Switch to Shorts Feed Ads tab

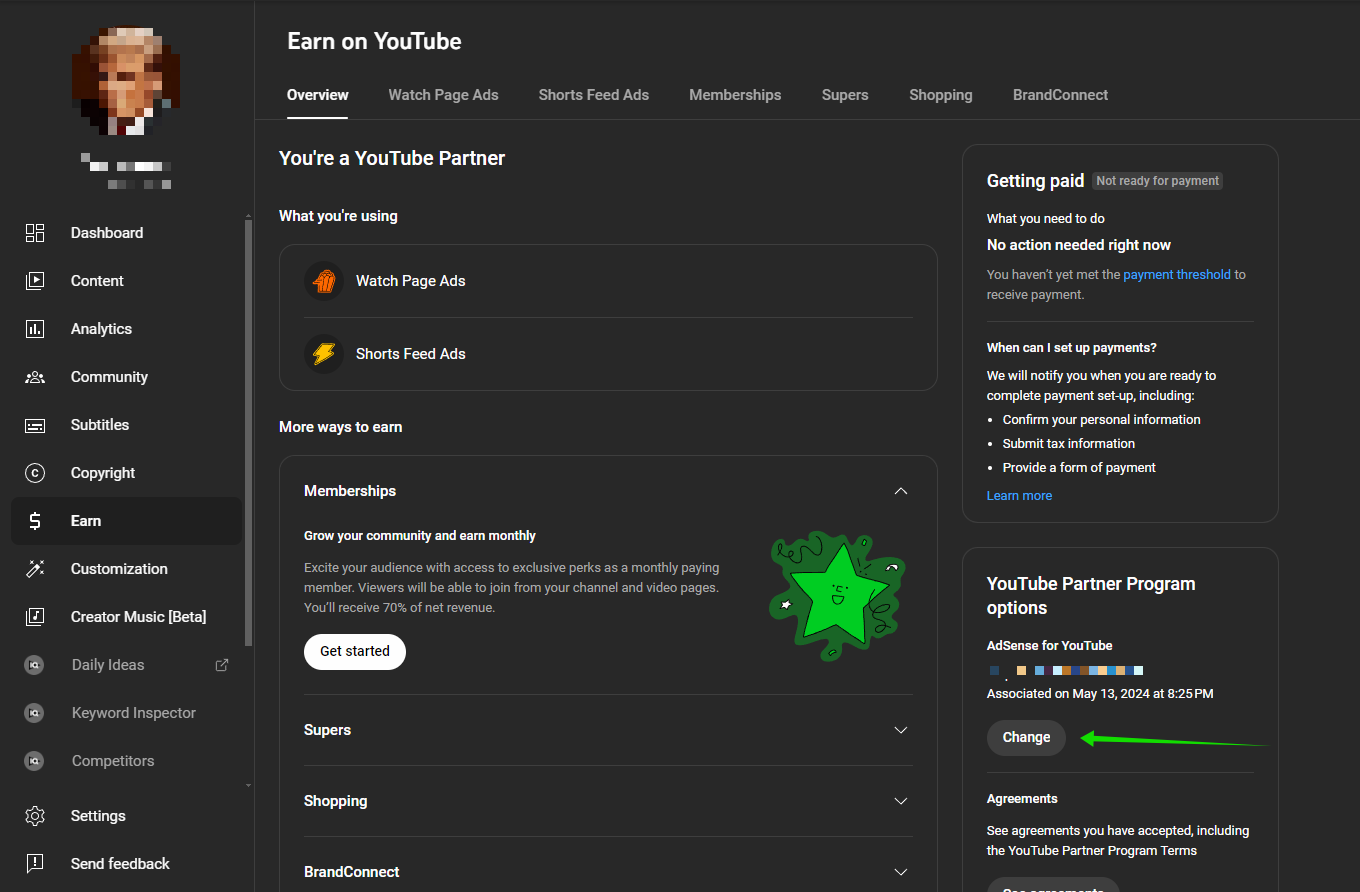point(593,95)
